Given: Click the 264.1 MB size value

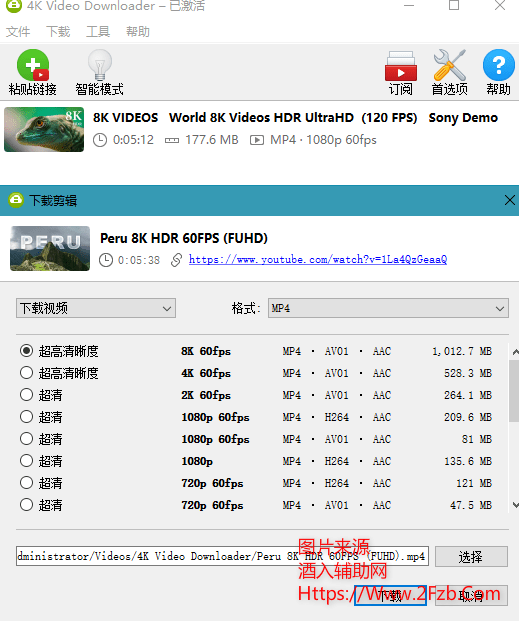Looking at the screenshot, I should coord(468,395).
